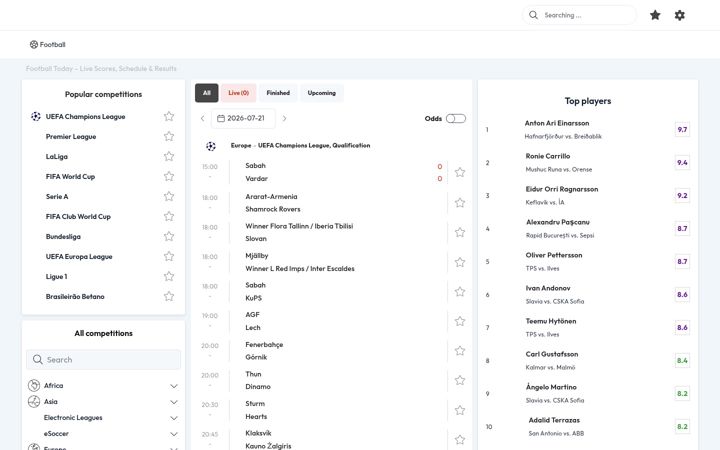Switch to the Finished tab
The width and height of the screenshot is (720, 450).
(278, 93)
